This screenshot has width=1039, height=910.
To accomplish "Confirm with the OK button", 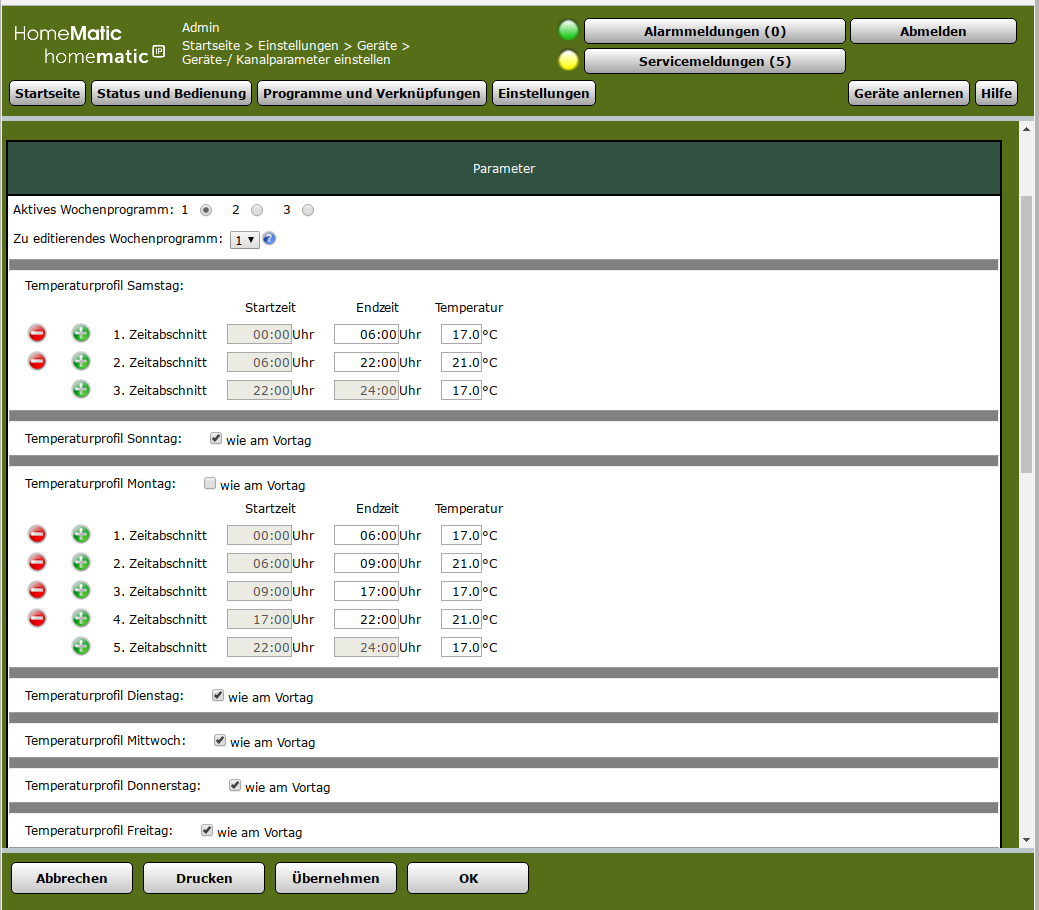I will tap(468, 878).
